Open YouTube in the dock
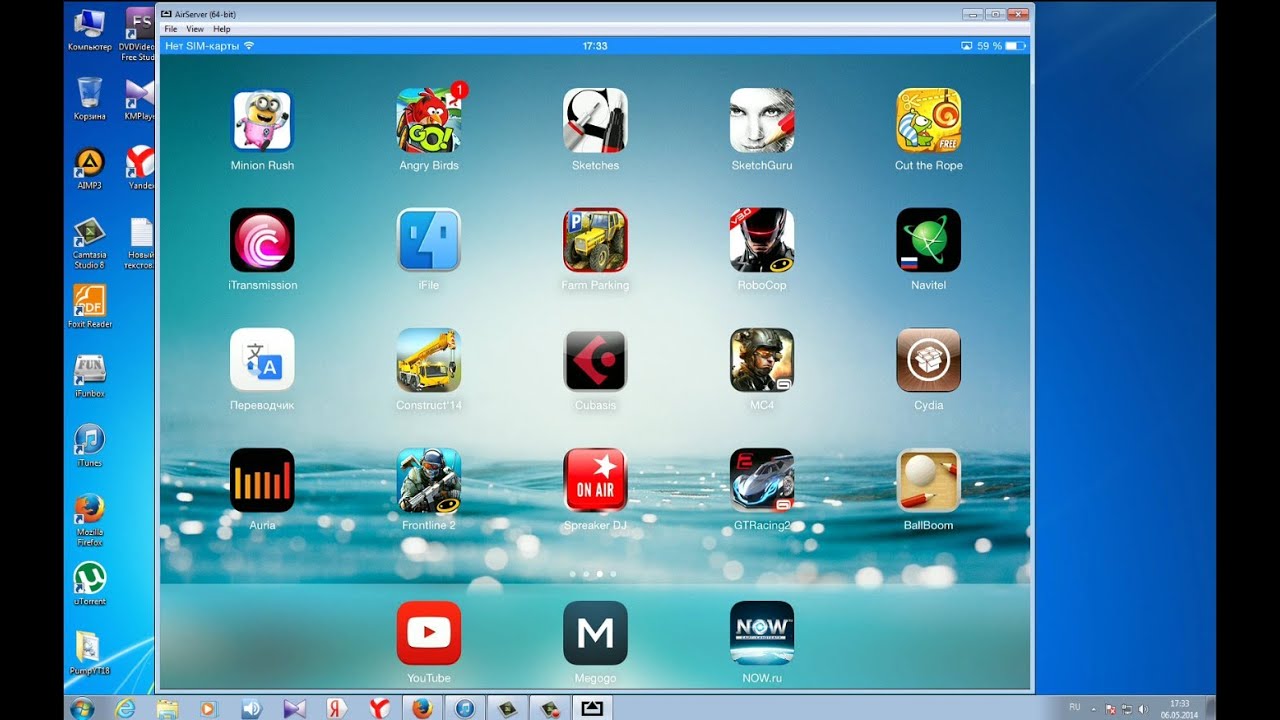 click(429, 633)
